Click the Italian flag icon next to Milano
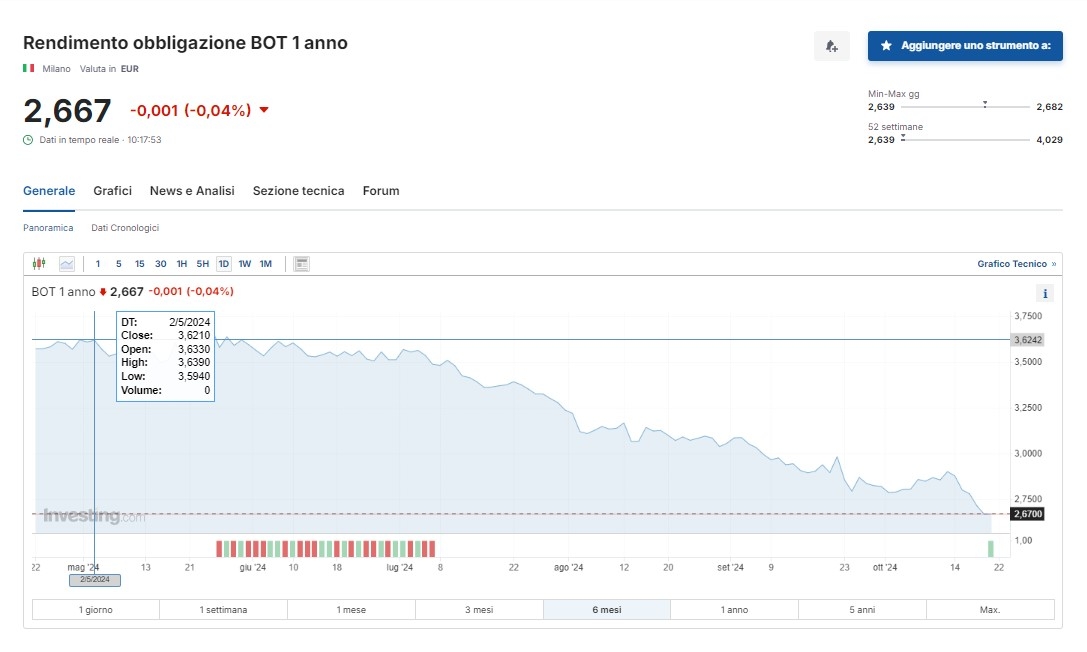Viewport: 1087px width, 652px height. [29, 69]
